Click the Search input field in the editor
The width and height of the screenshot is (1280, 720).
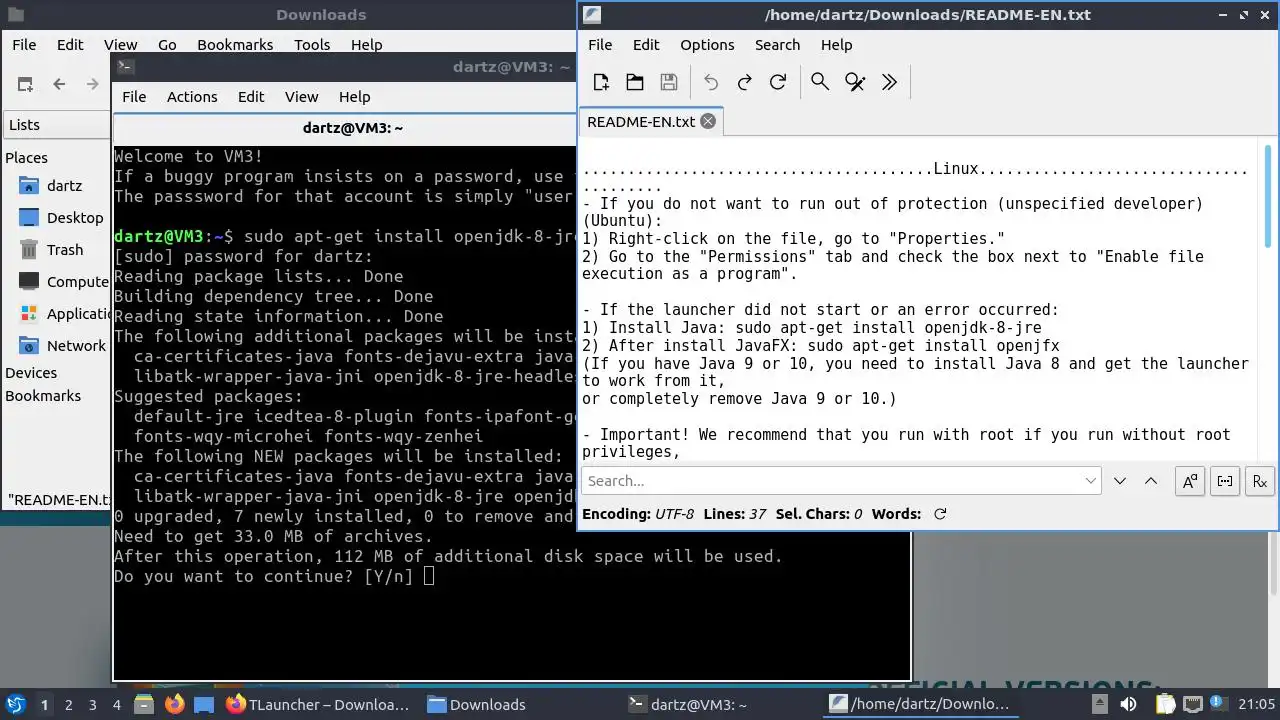tap(832, 481)
